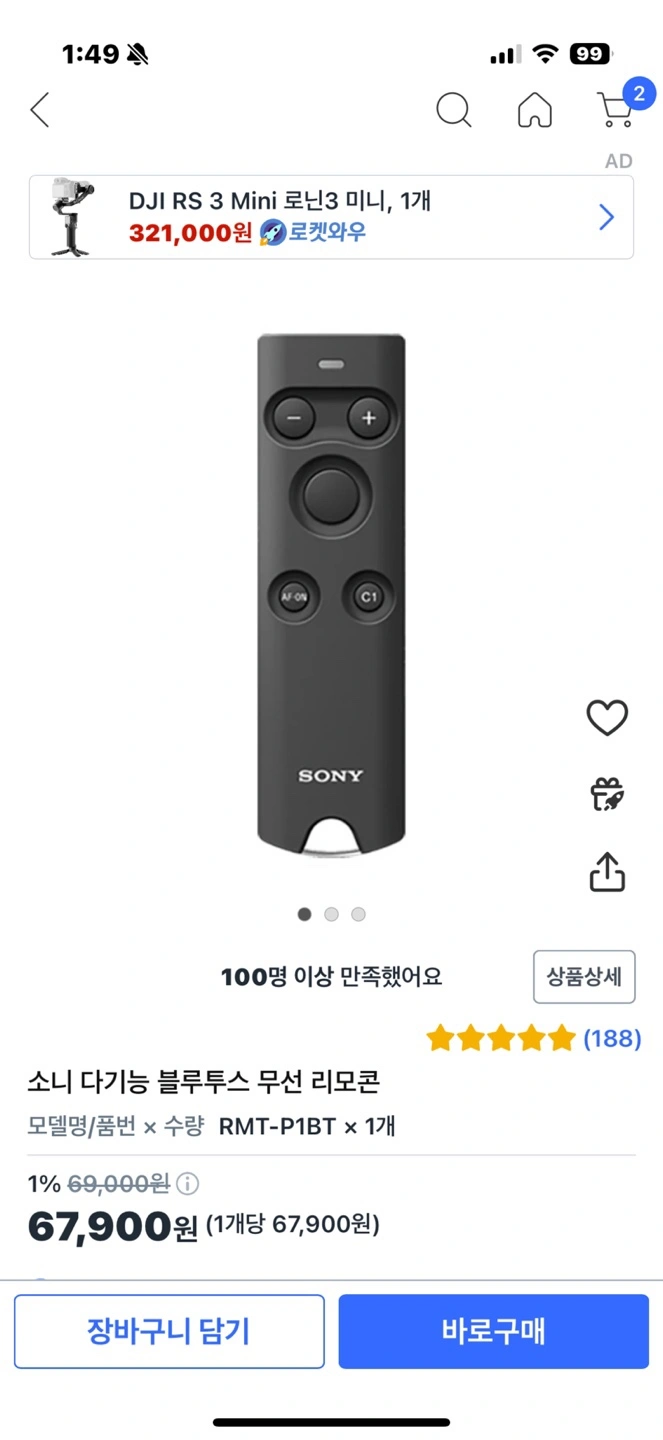Tap the 상품상세 button
The image size is (663, 1440).
[584, 977]
